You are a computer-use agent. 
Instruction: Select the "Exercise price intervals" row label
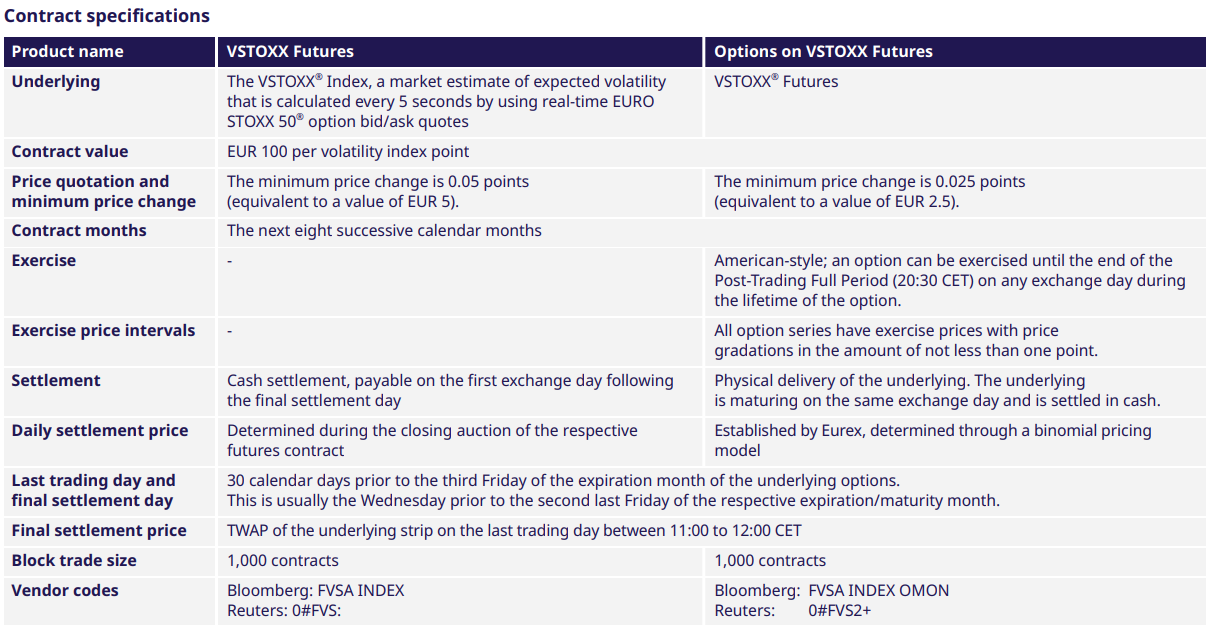(x=104, y=331)
